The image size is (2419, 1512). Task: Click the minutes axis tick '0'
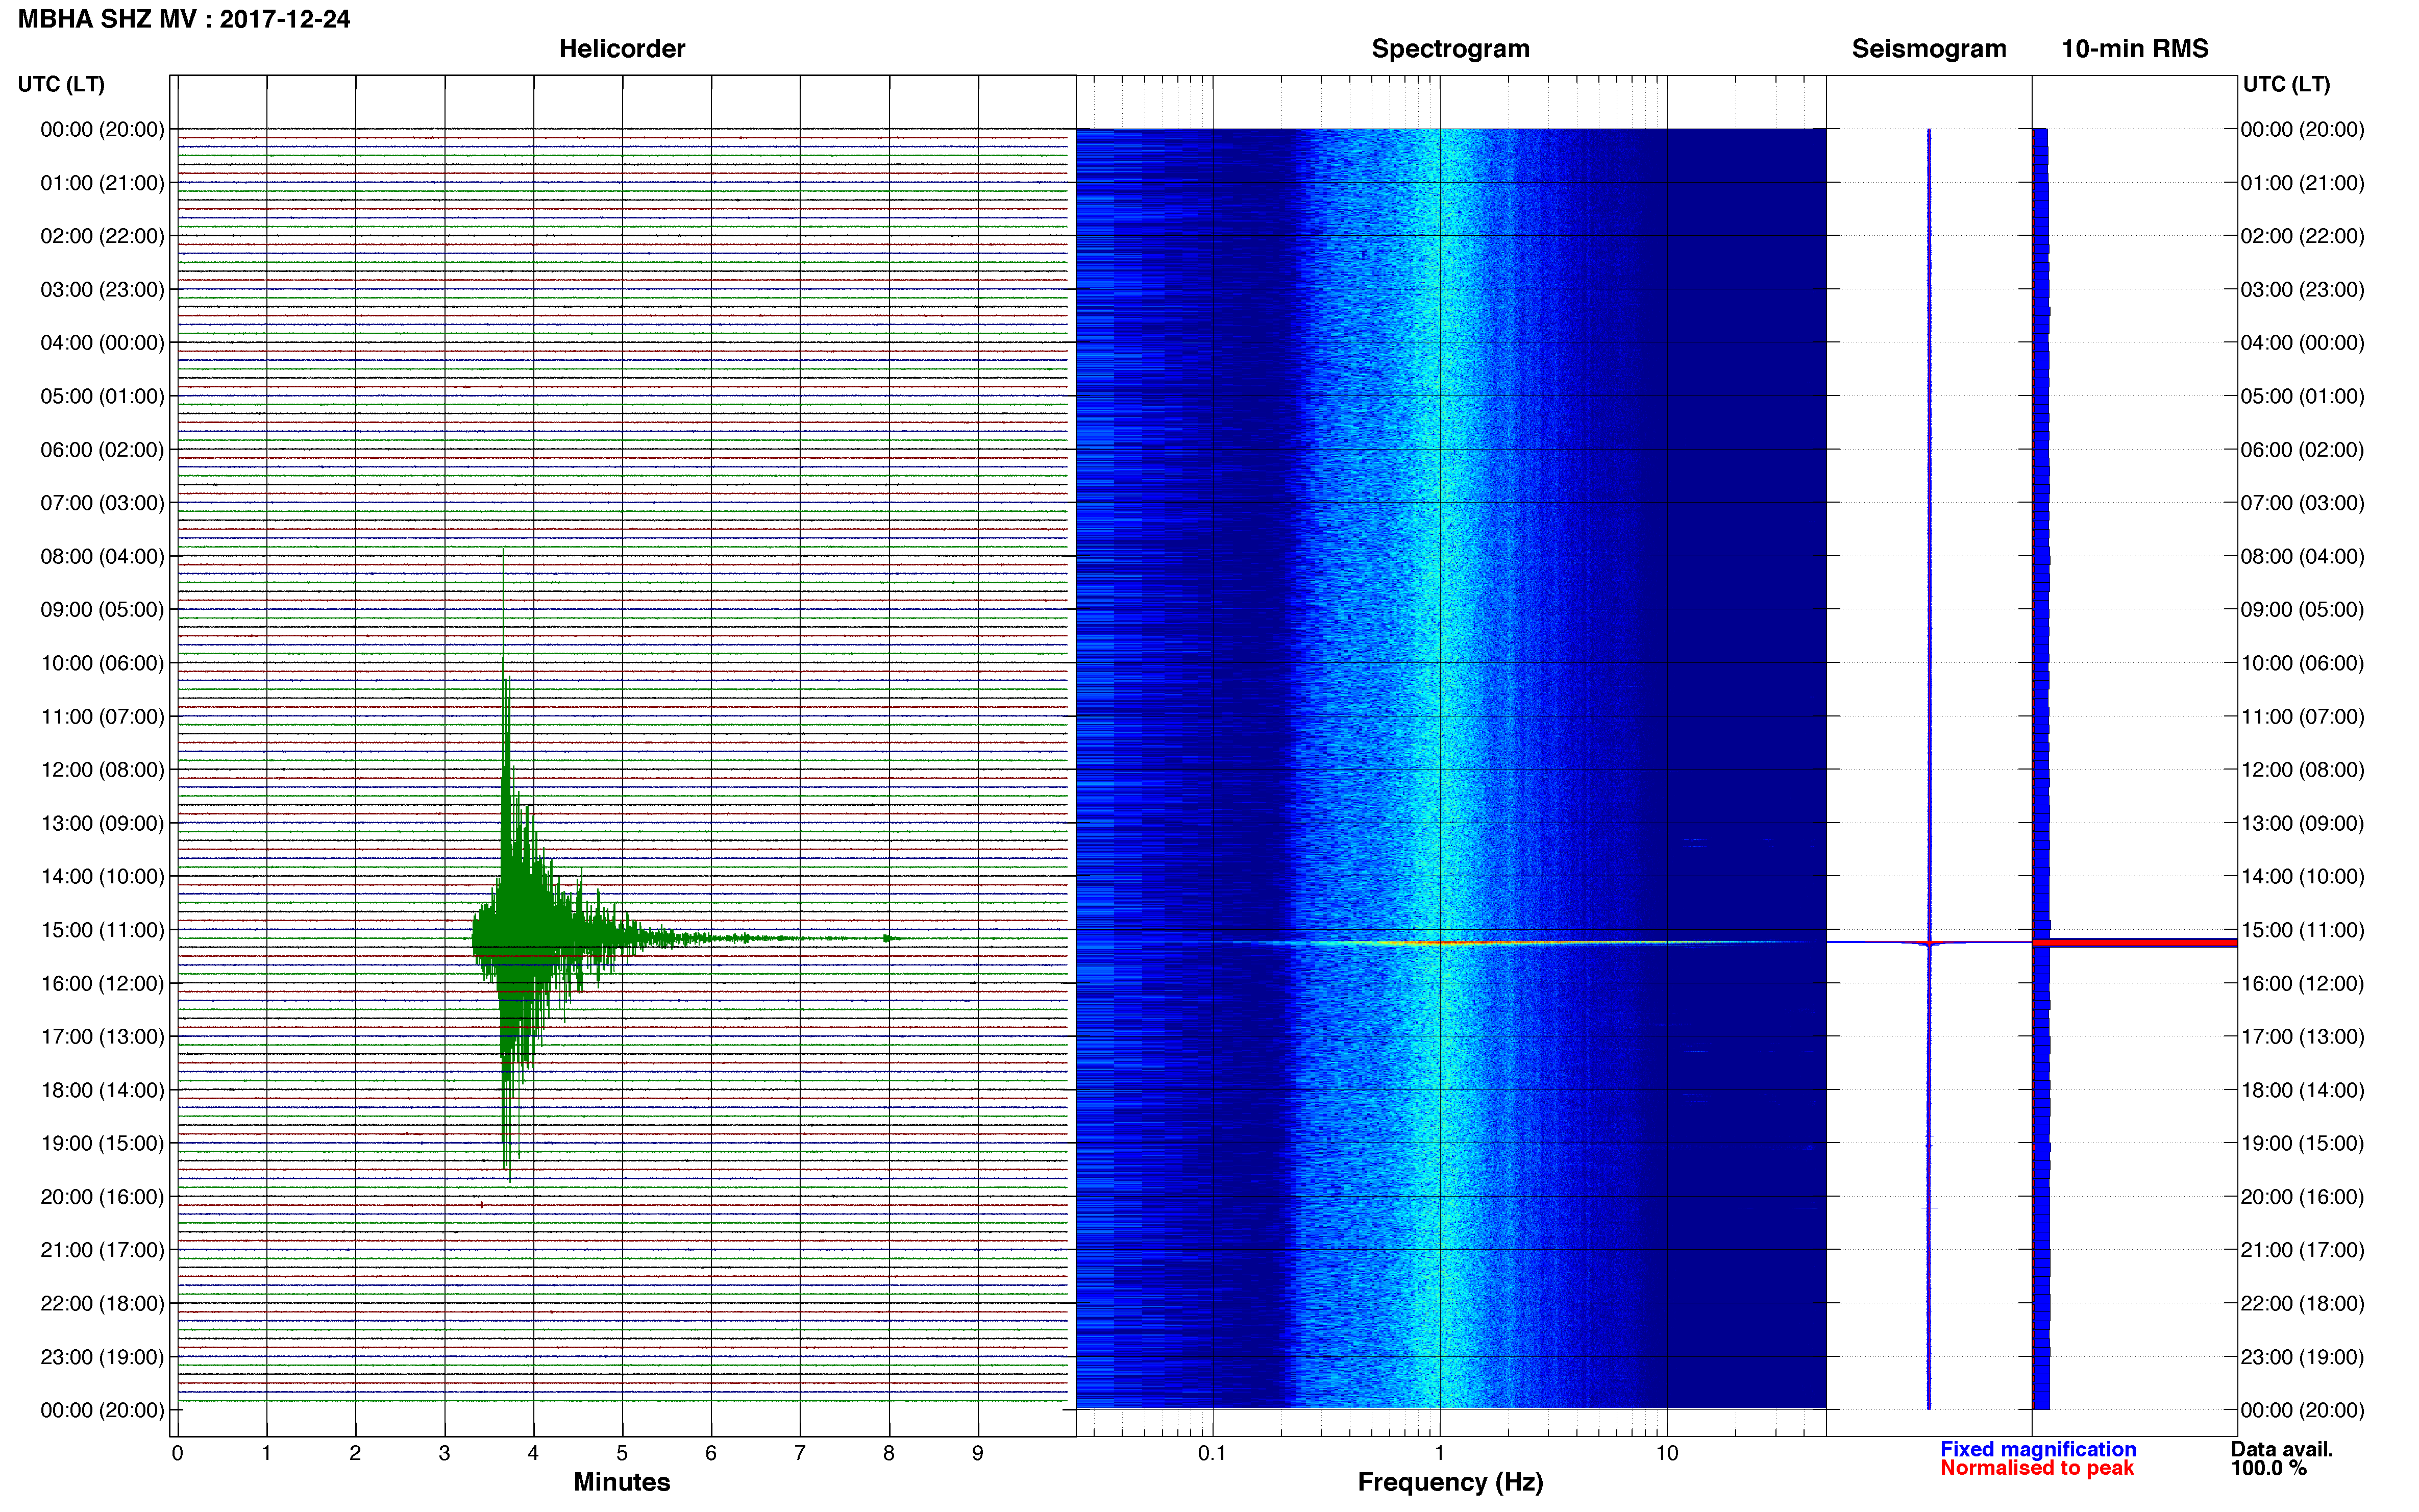point(178,1454)
